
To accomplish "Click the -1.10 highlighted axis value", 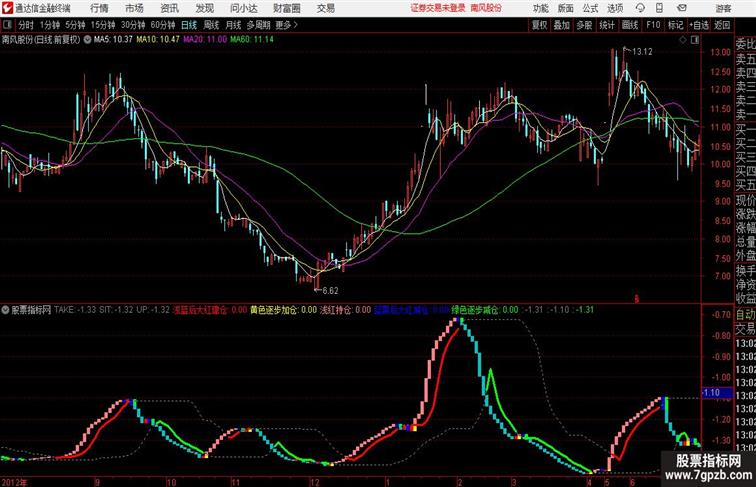I will click(x=717, y=393).
